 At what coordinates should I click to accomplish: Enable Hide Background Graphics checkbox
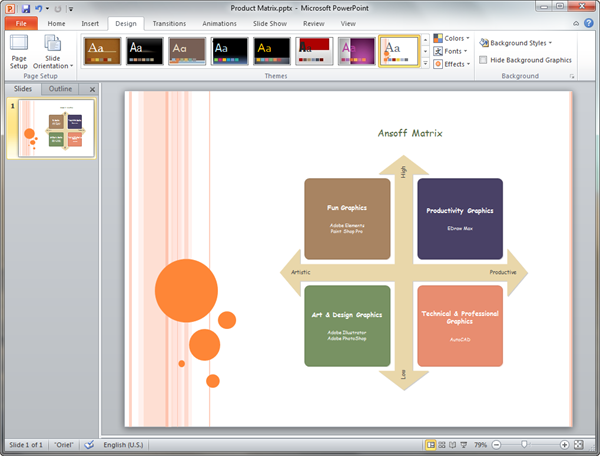(x=484, y=60)
